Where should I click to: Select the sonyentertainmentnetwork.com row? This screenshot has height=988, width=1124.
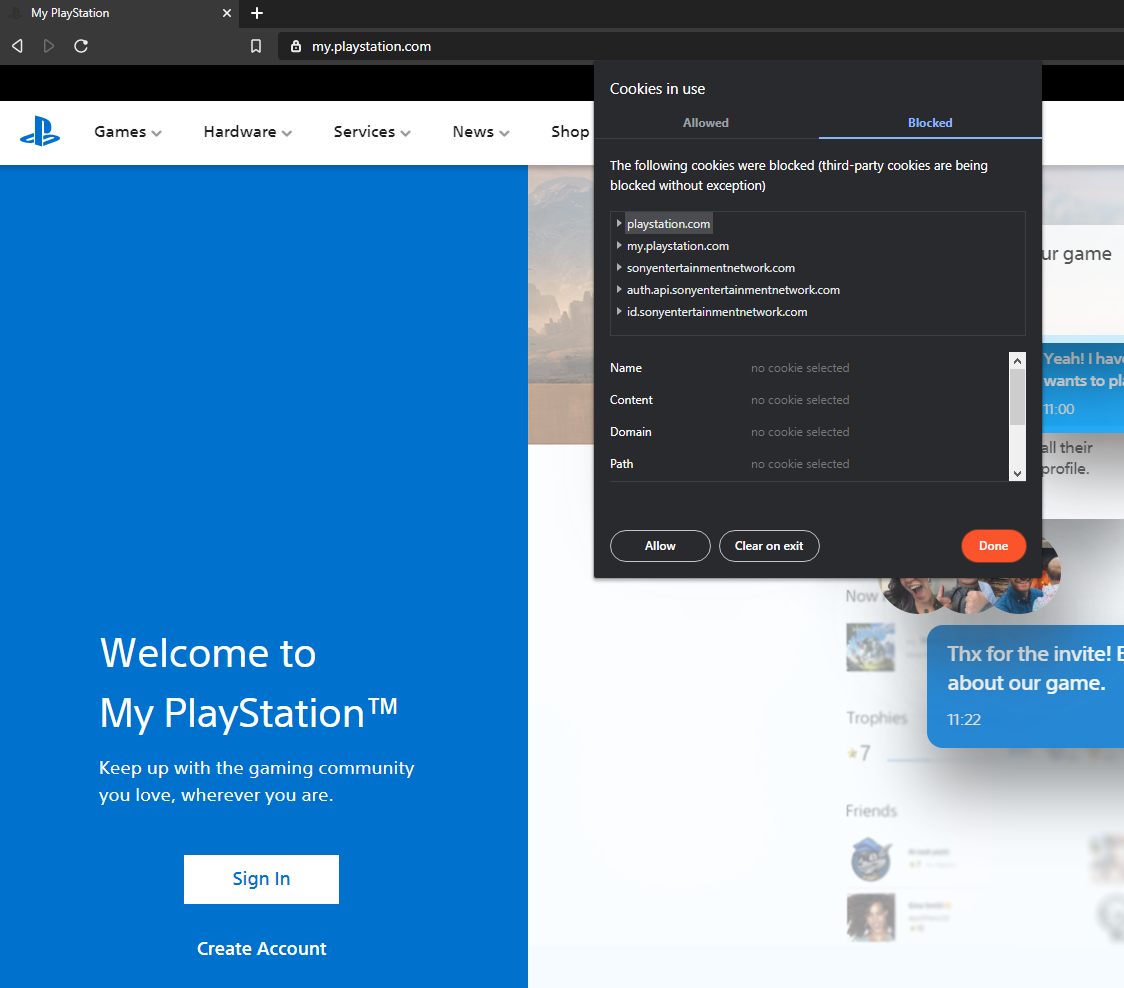(710, 268)
